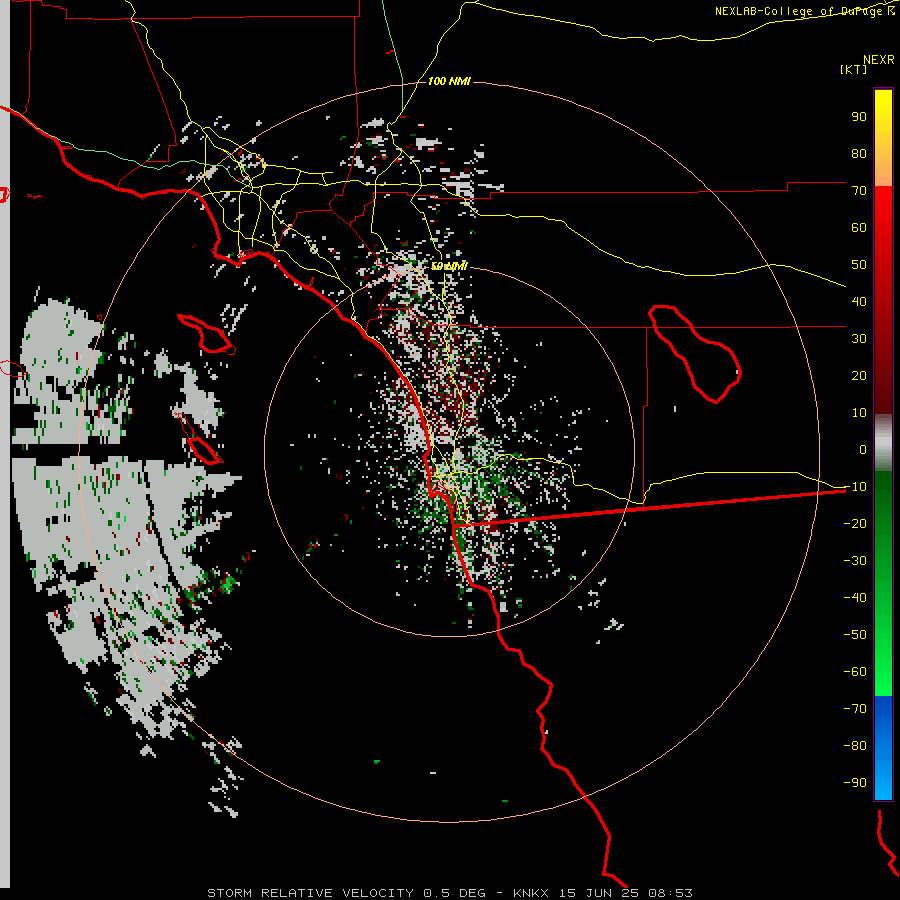Click the [KT] units label
The image size is (900, 900).
[854, 69]
